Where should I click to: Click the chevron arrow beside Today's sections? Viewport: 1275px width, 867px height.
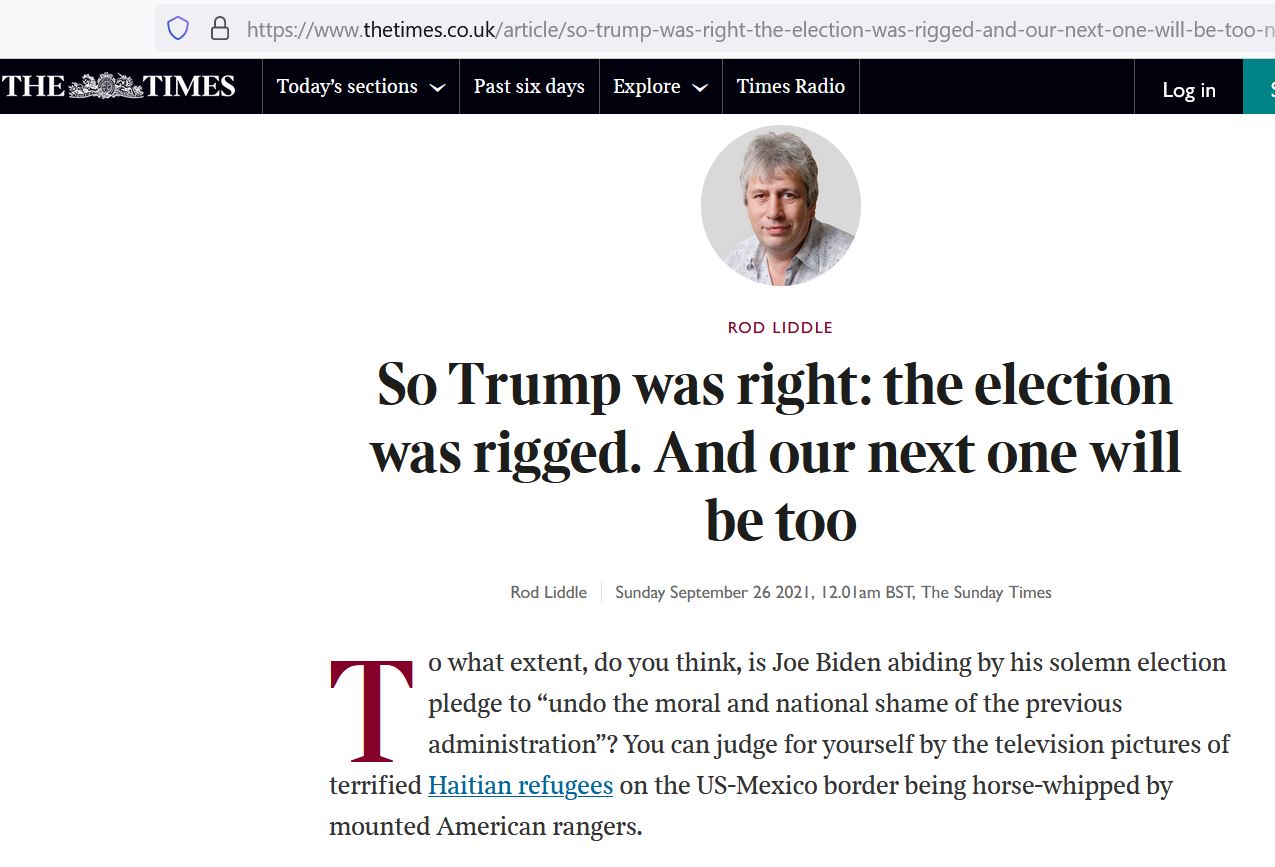pyautogui.click(x=437, y=88)
